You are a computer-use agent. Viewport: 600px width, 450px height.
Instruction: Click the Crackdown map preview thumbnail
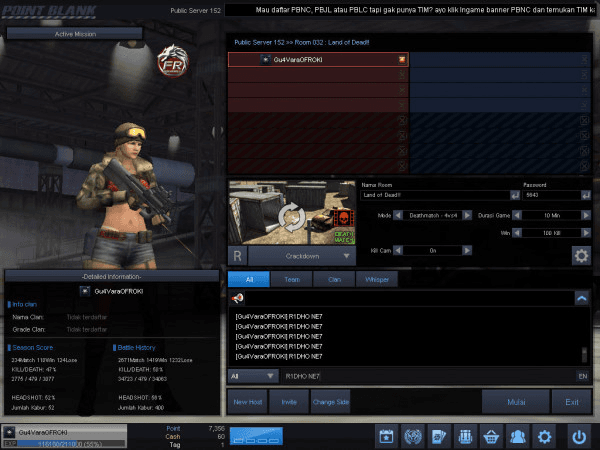(x=292, y=212)
